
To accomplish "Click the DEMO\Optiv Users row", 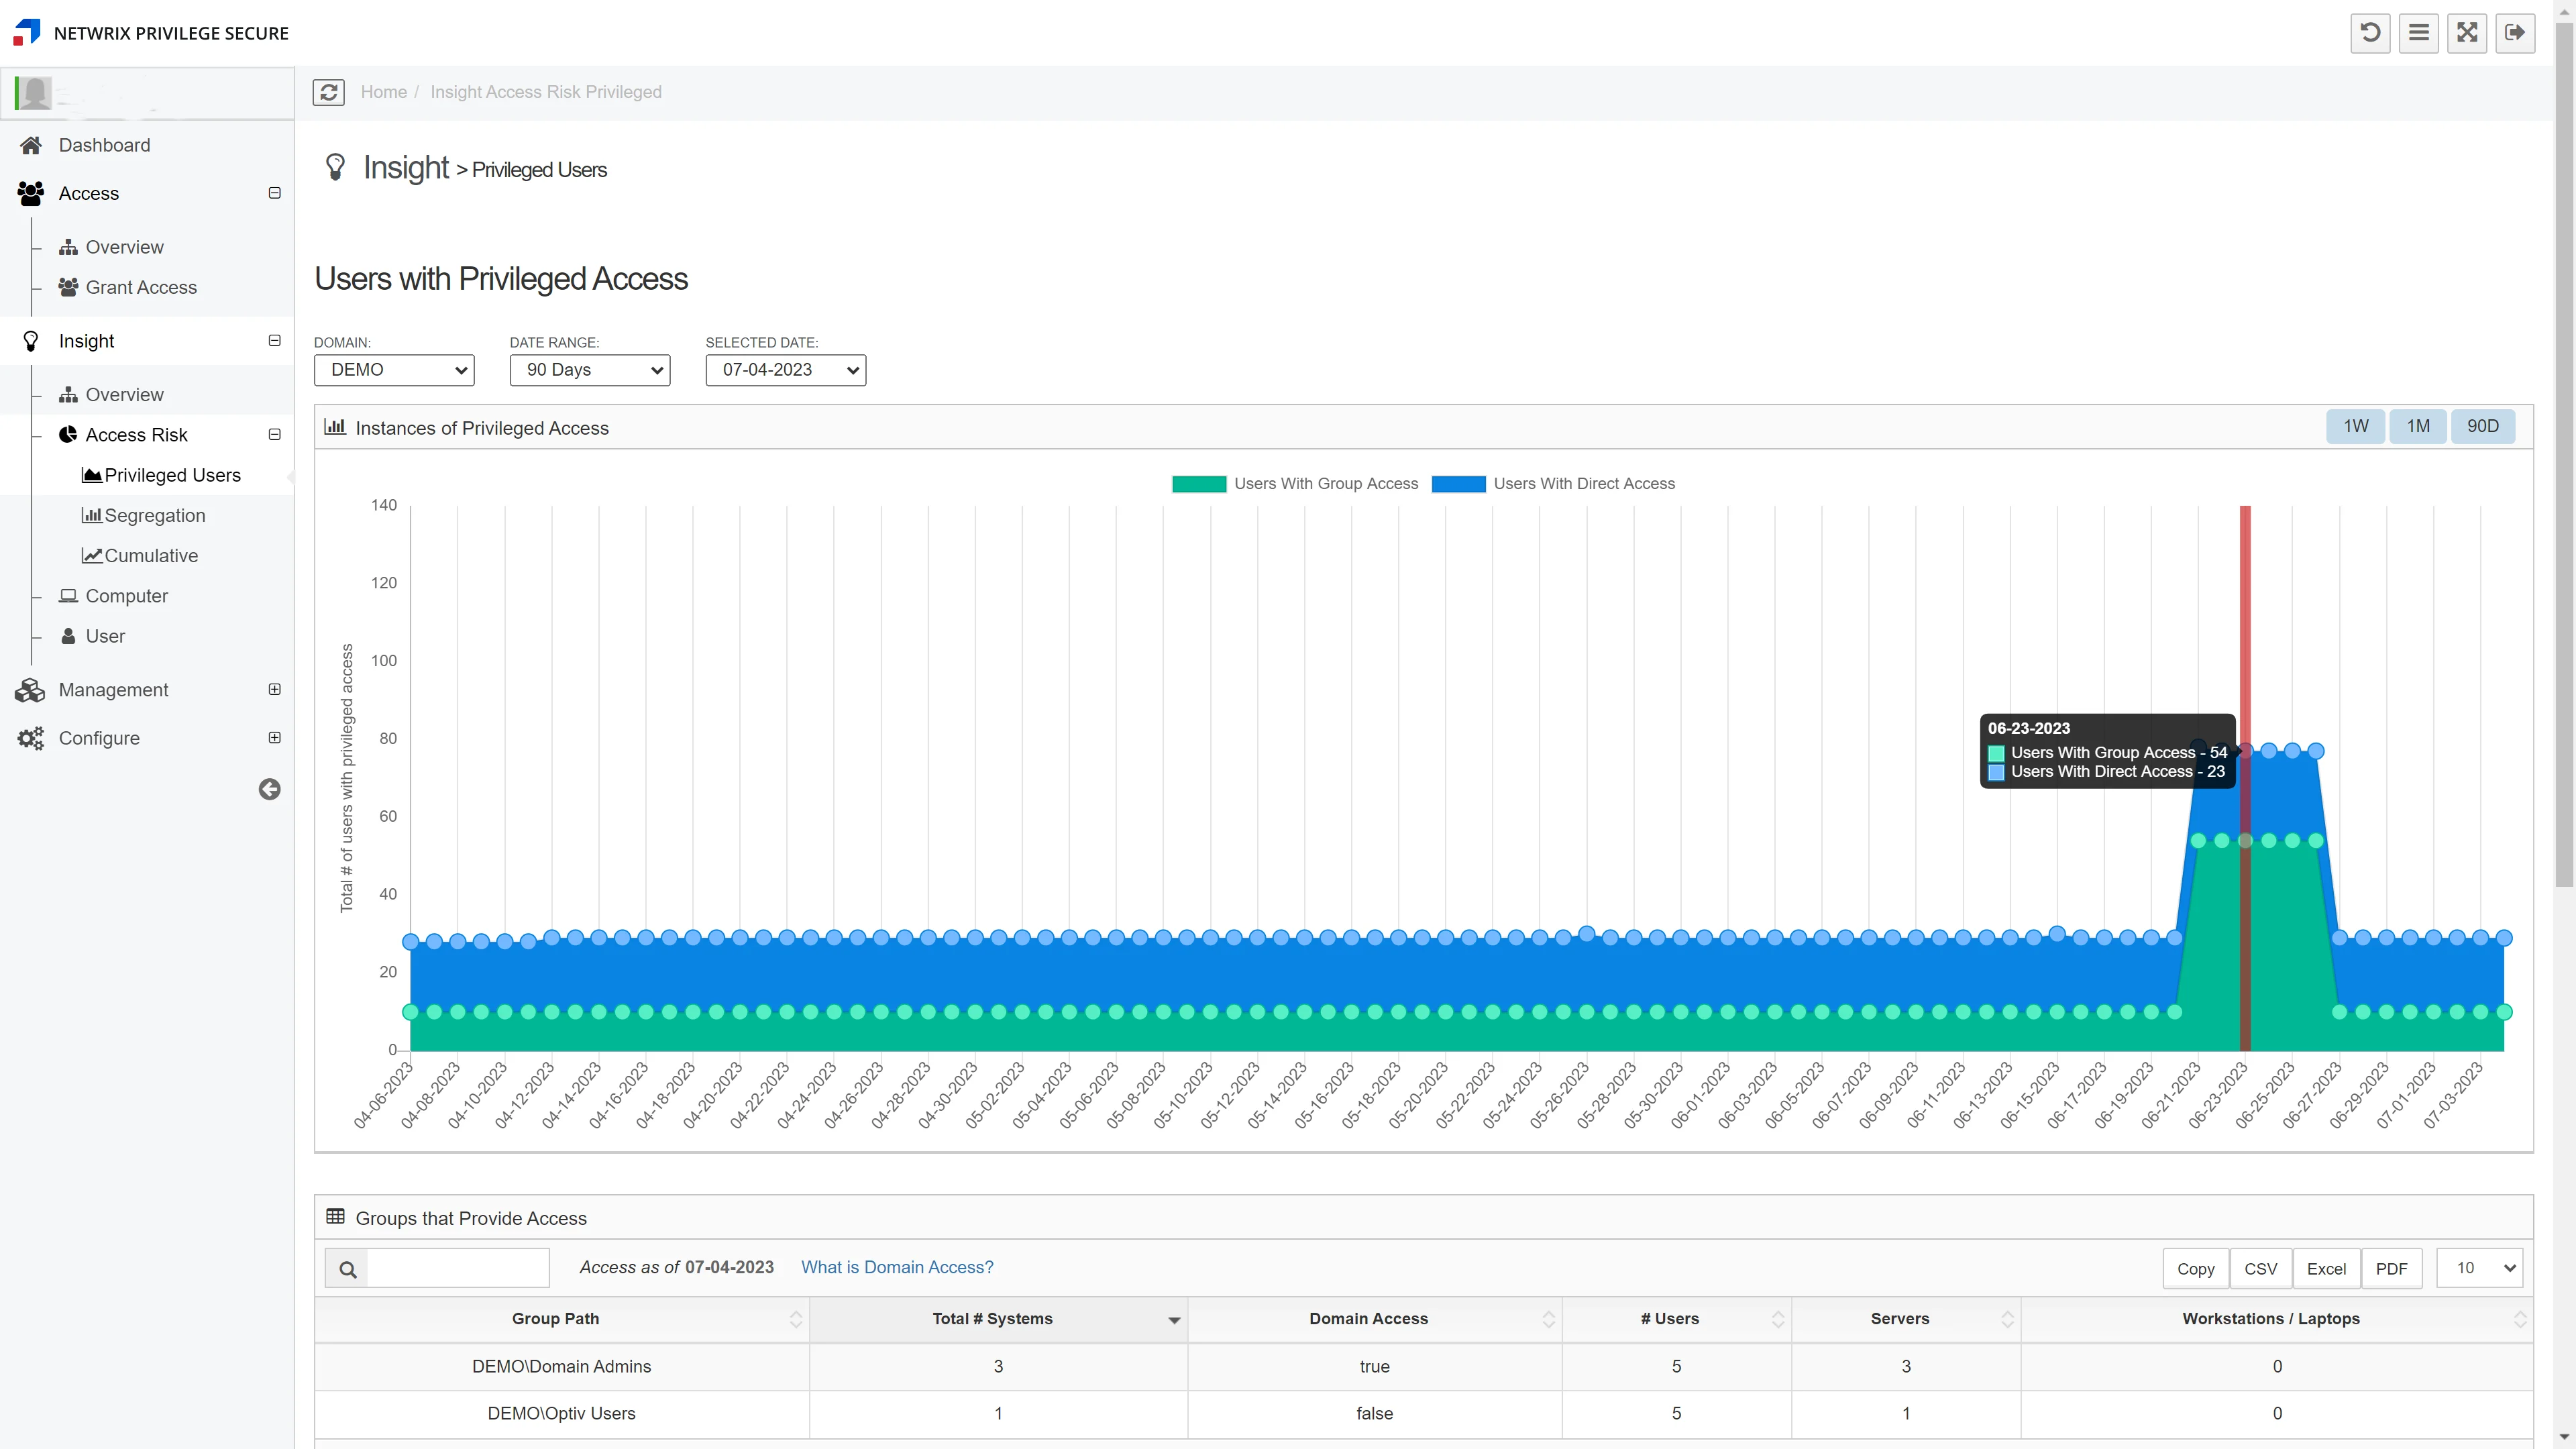I will [1424, 1413].
